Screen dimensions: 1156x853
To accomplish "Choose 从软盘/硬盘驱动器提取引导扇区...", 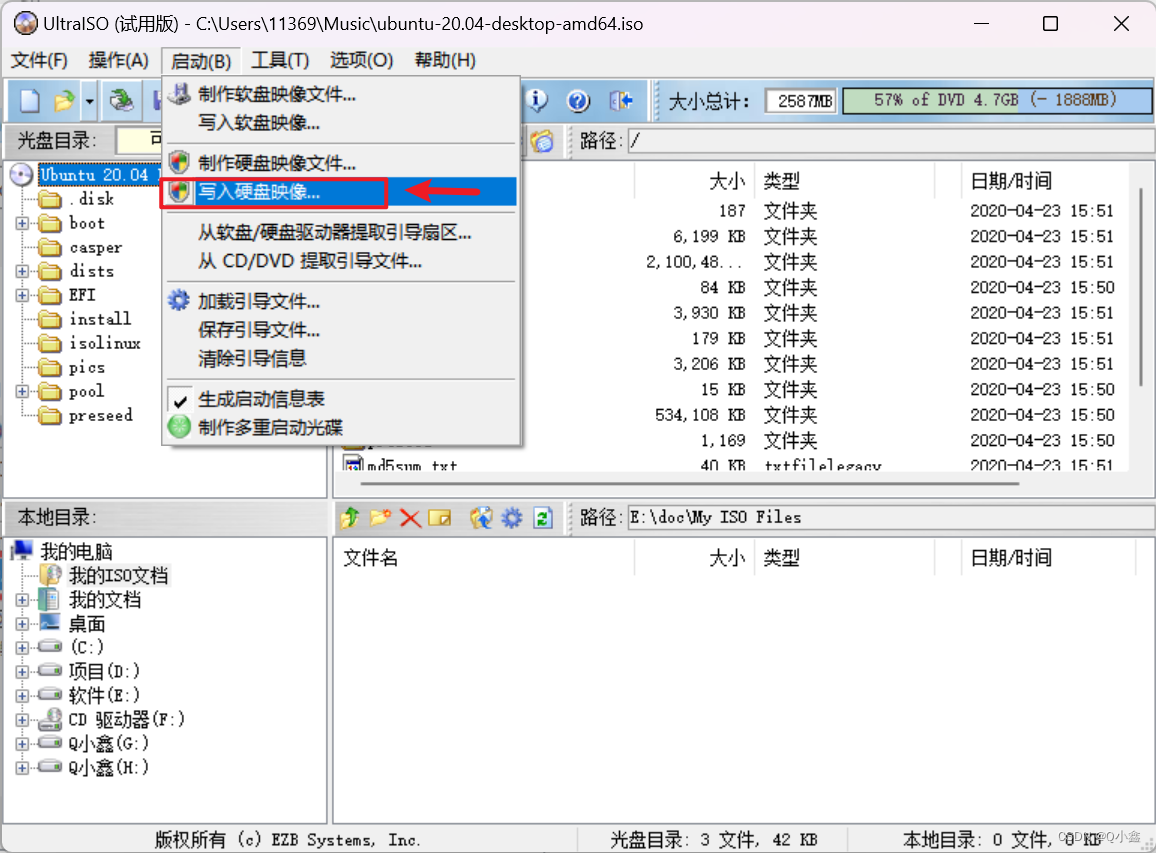I will 341,232.
